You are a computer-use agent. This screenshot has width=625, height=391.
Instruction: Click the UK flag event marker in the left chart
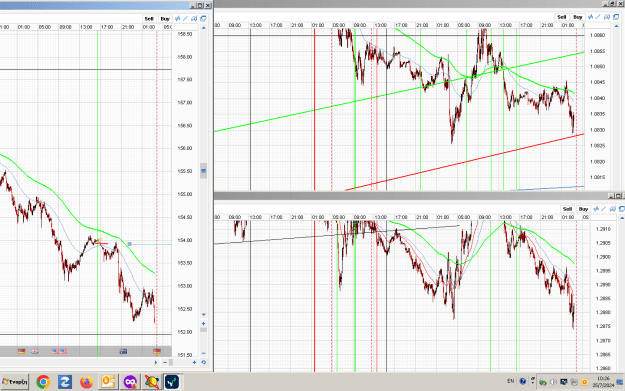[35, 351]
